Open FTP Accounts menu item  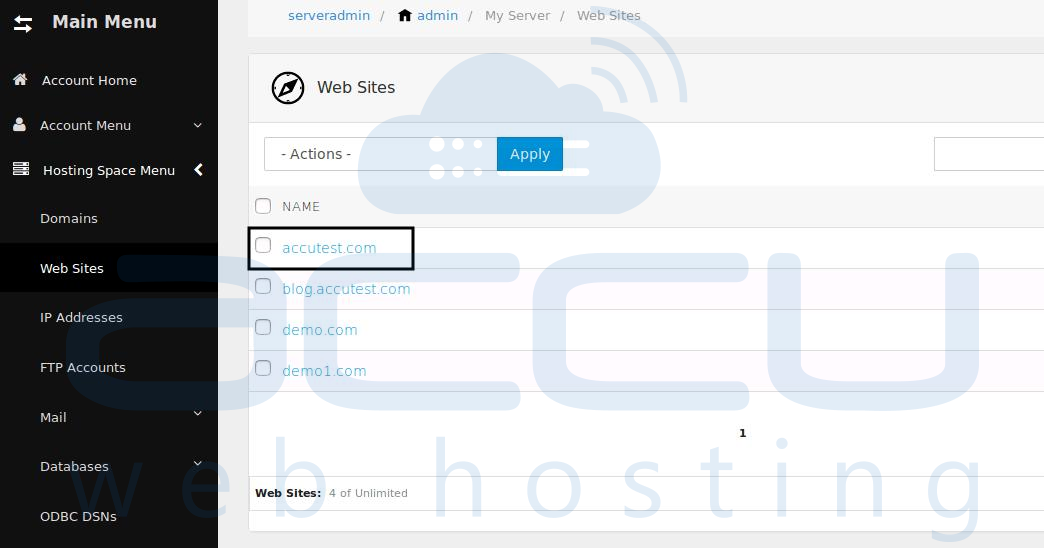coord(83,368)
